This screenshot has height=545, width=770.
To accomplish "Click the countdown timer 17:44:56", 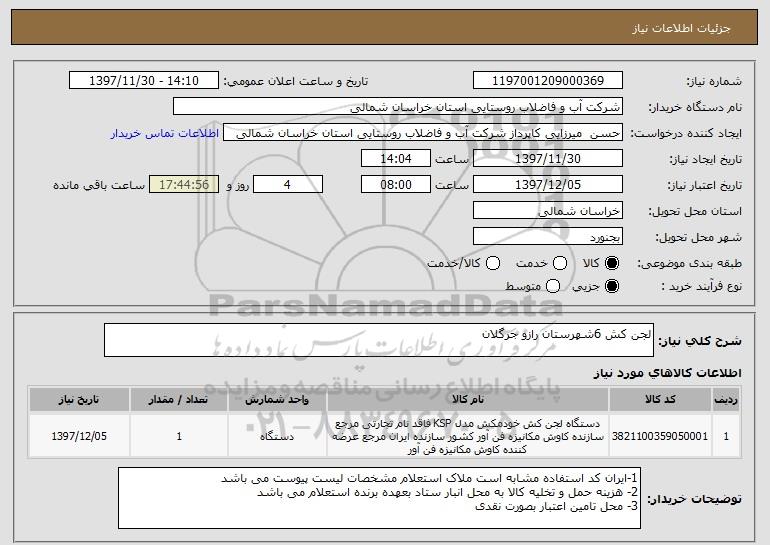I will [184, 185].
